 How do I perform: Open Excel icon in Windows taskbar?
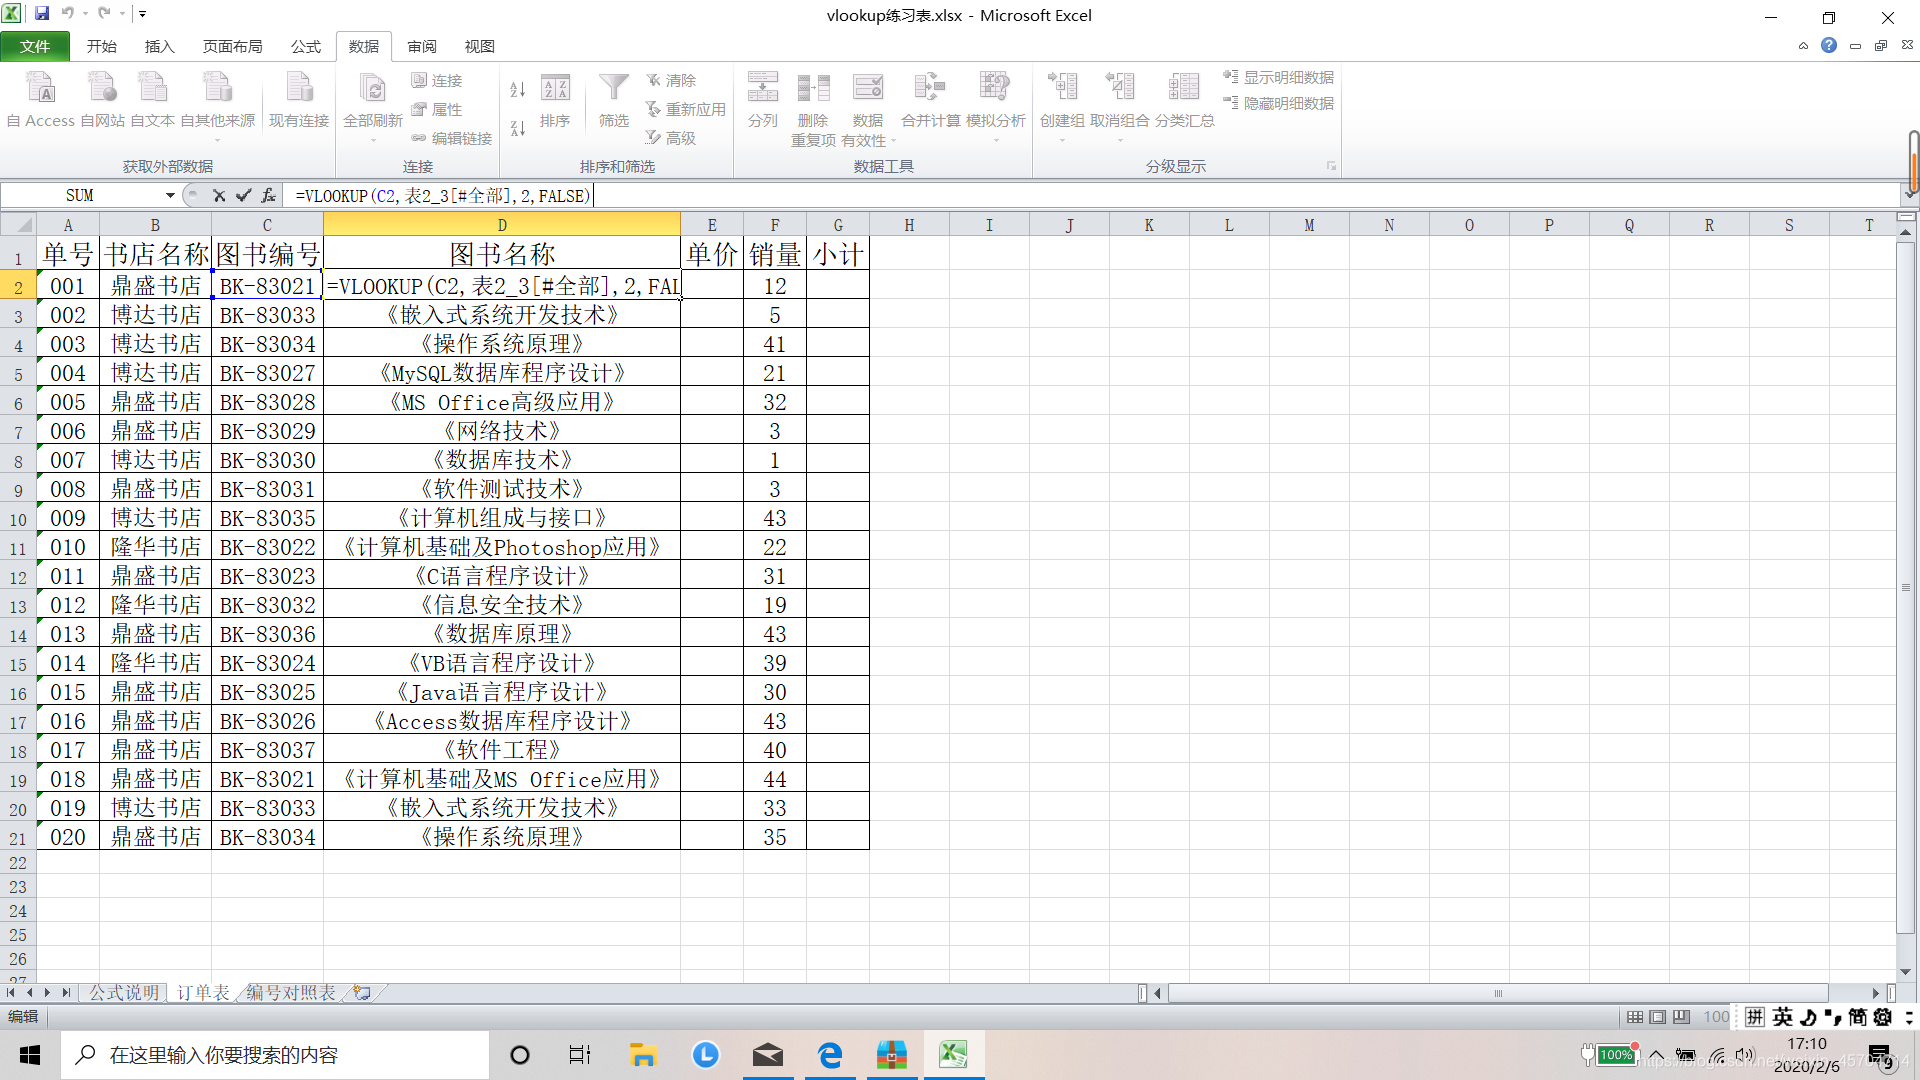tap(953, 1055)
